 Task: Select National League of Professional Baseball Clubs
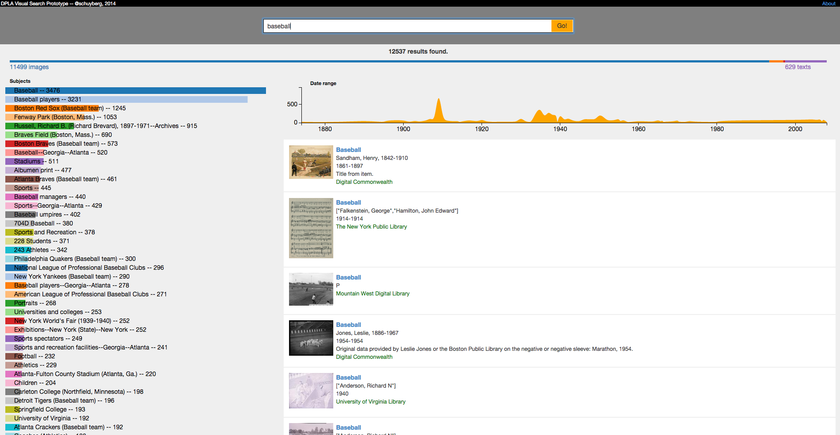click(85, 267)
